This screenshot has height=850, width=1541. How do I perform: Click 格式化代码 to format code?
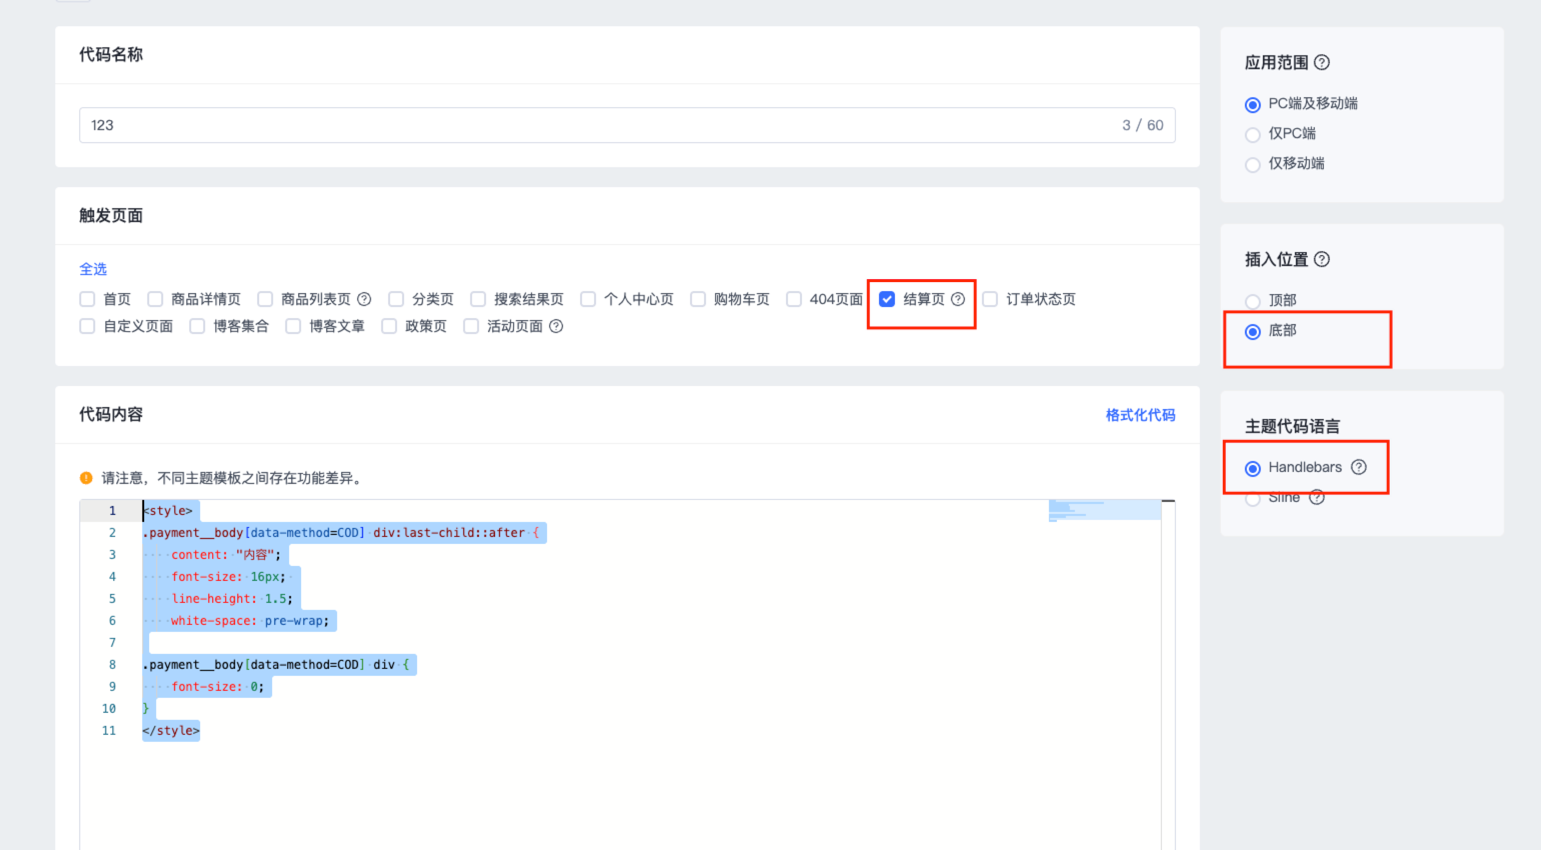click(x=1140, y=415)
